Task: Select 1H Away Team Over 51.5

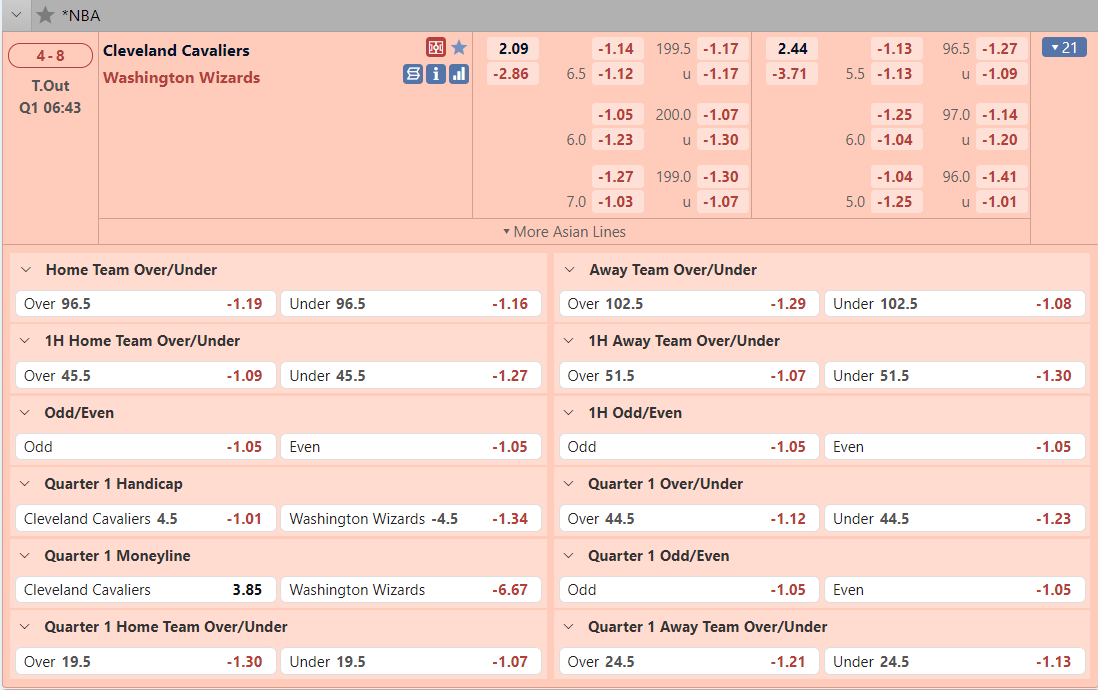Action: click(x=689, y=375)
